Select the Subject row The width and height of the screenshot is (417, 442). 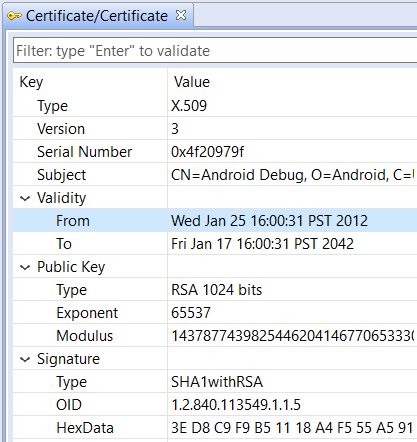(x=215, y=175)
